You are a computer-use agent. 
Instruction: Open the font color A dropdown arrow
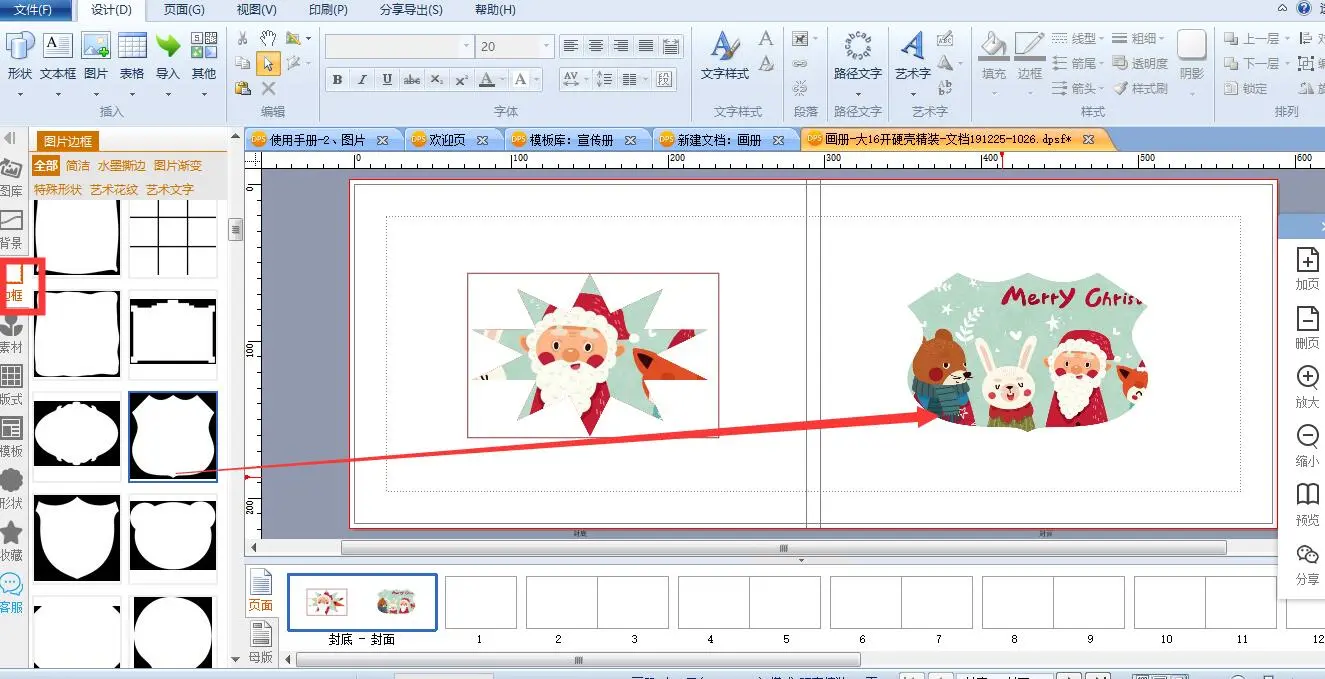(501, 80)
